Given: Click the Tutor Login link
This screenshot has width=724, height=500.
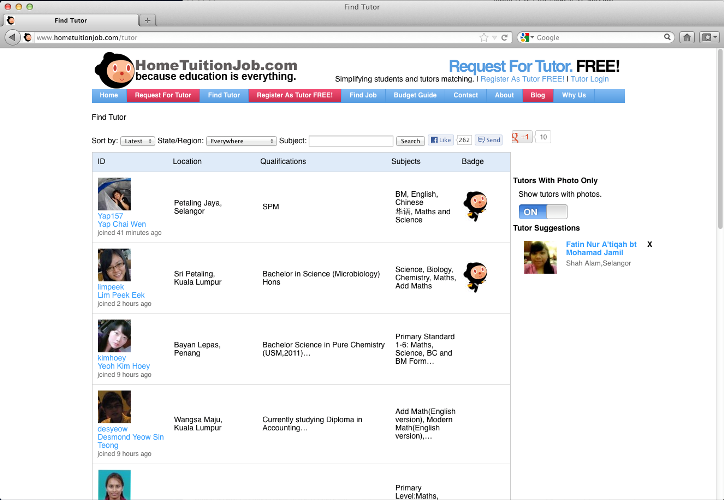Looking at the screenshot, I should [590, 79].
